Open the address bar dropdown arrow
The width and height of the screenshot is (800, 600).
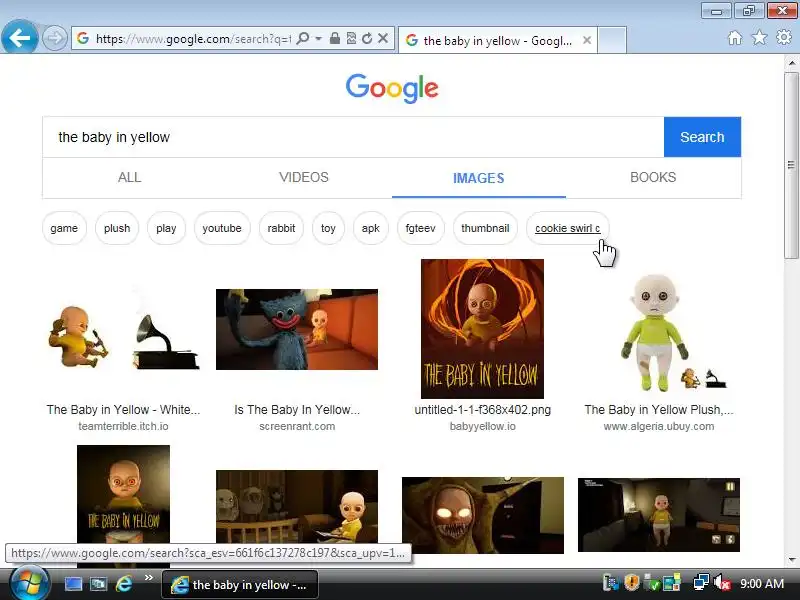[x=318, y=38]
